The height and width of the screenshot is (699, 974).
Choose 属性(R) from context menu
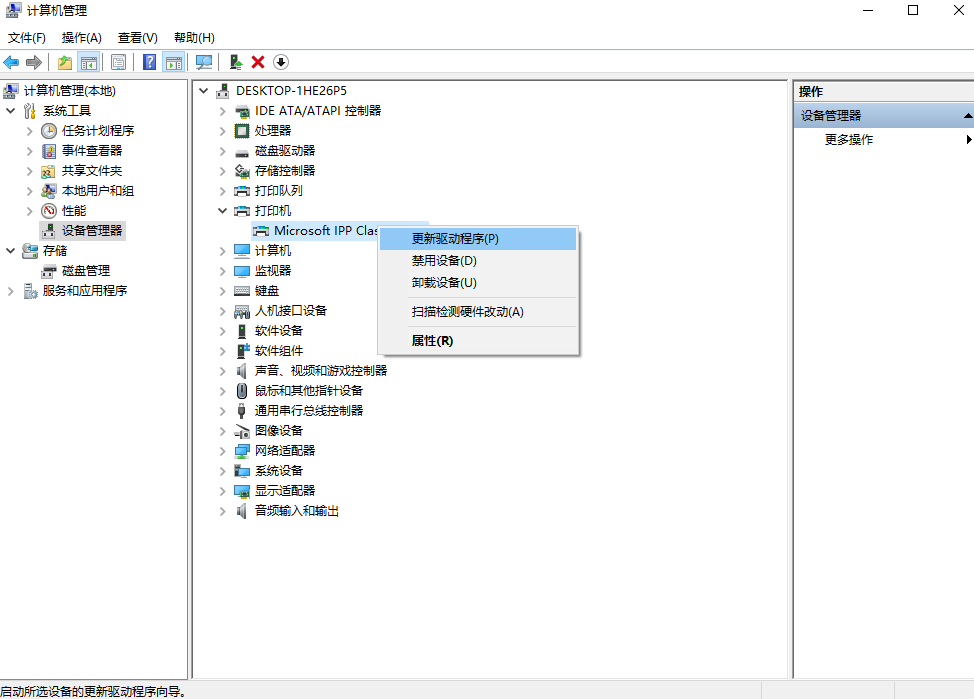pos(478,340)
